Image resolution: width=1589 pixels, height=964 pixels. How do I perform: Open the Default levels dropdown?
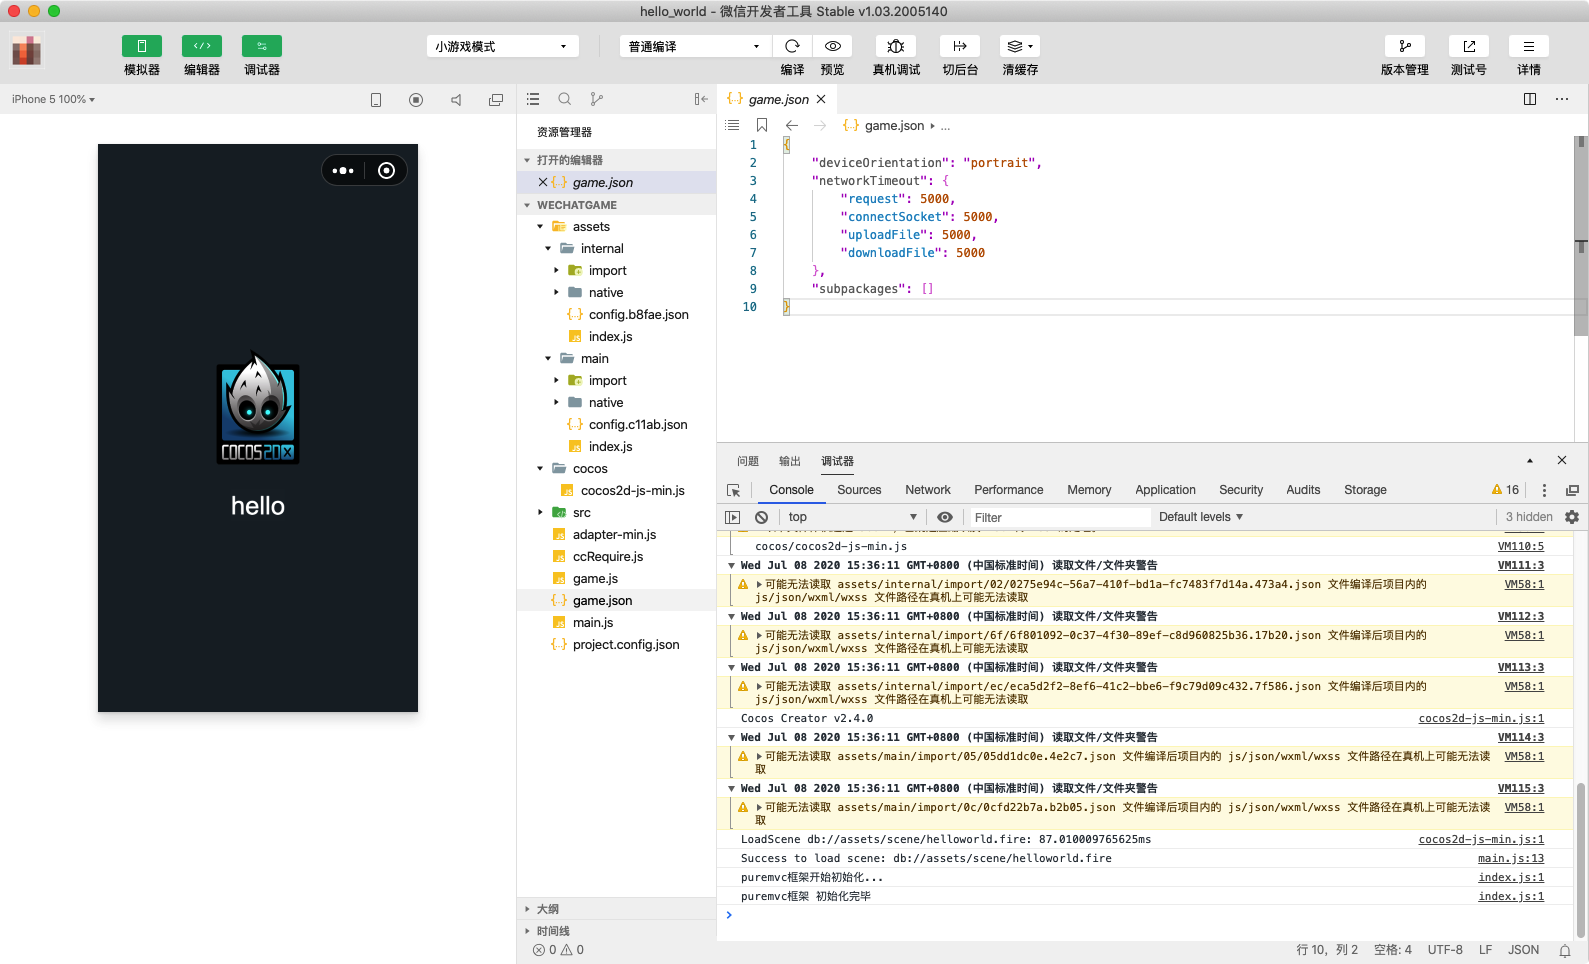point(1200,517)
